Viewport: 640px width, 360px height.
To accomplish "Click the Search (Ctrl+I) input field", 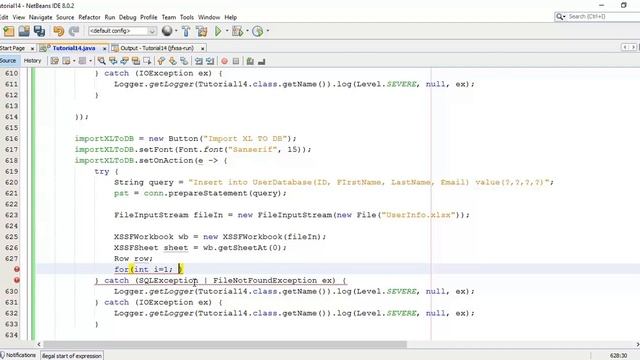I will coord(603,17).
